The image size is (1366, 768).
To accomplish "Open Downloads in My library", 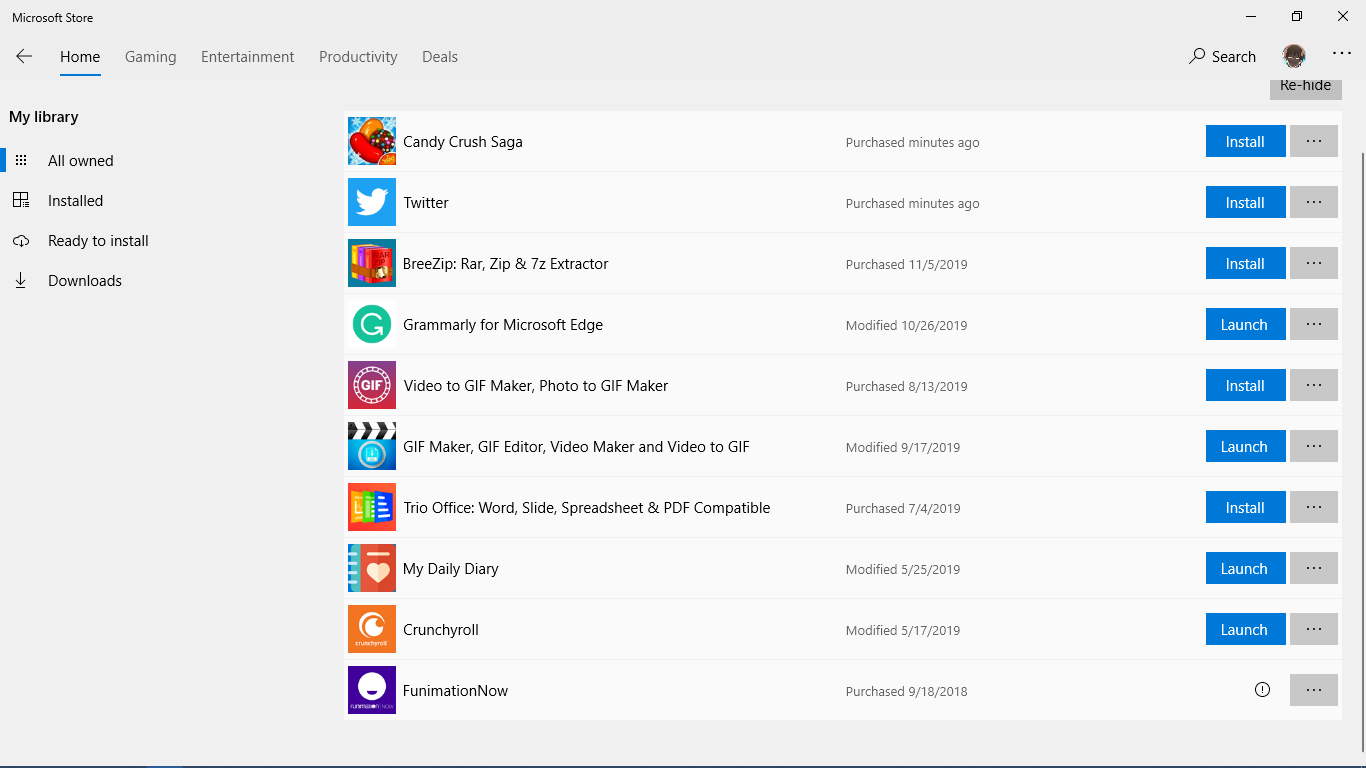I will coord(85,281).
